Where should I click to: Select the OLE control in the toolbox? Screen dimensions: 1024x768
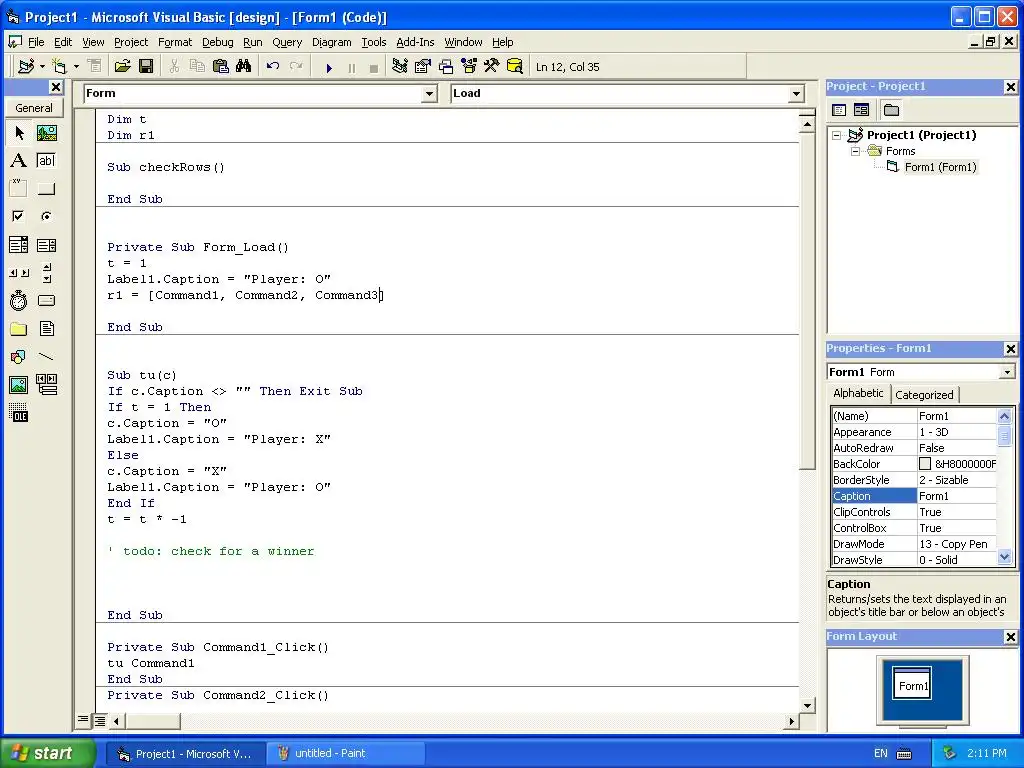click(19, 413)
